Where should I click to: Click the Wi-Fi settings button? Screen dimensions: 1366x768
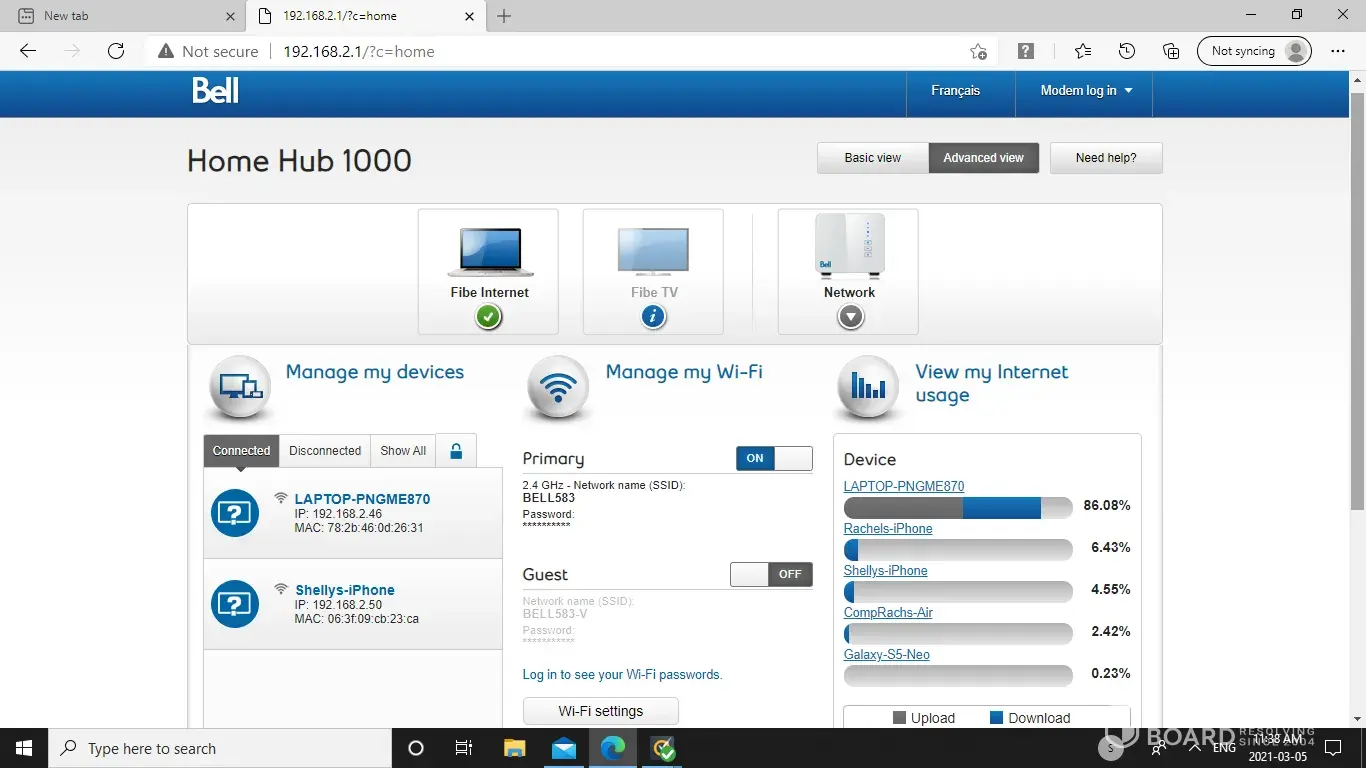[600, 711]
